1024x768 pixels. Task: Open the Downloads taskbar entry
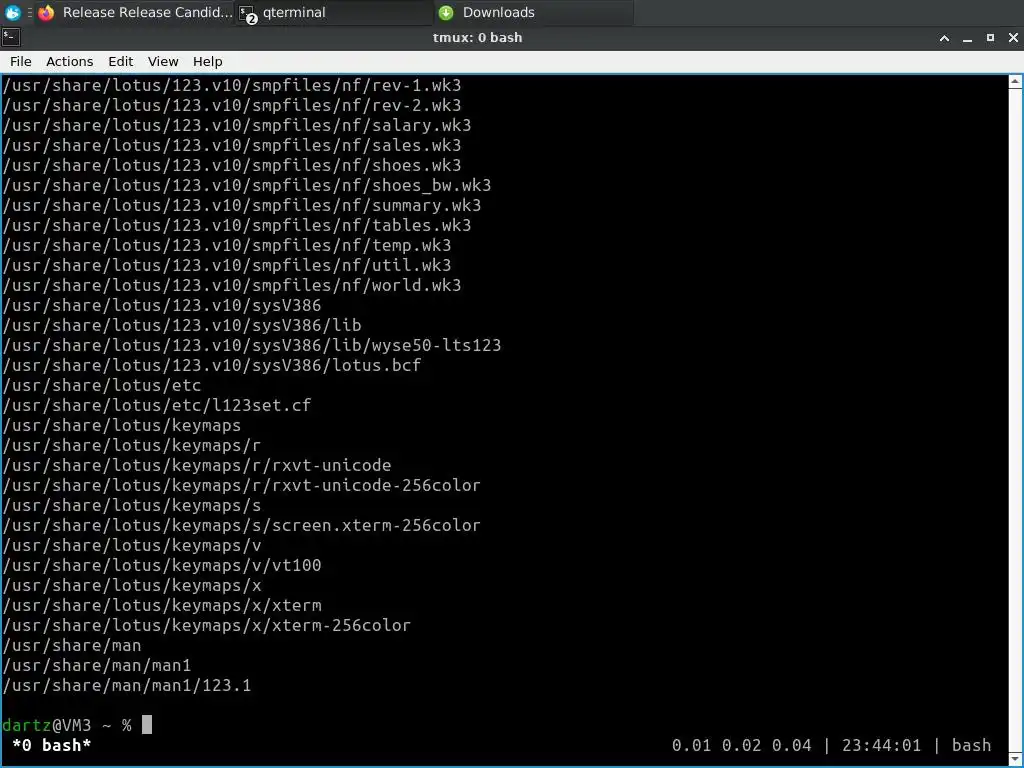pos(534,12)
